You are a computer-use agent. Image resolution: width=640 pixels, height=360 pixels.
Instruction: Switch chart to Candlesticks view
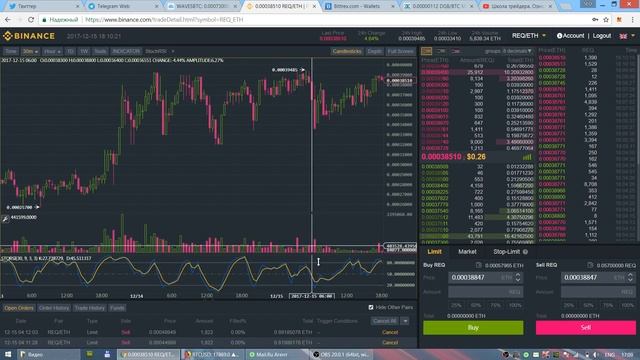347,51
